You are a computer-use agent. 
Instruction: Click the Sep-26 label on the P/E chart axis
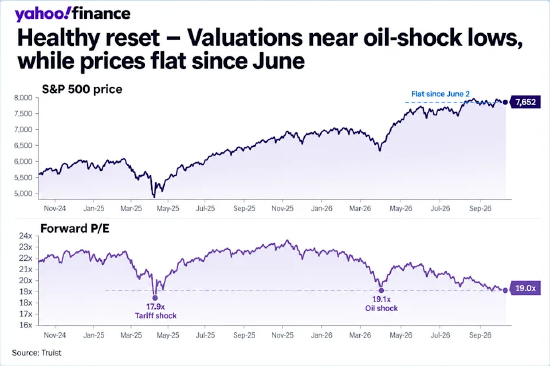480,335
